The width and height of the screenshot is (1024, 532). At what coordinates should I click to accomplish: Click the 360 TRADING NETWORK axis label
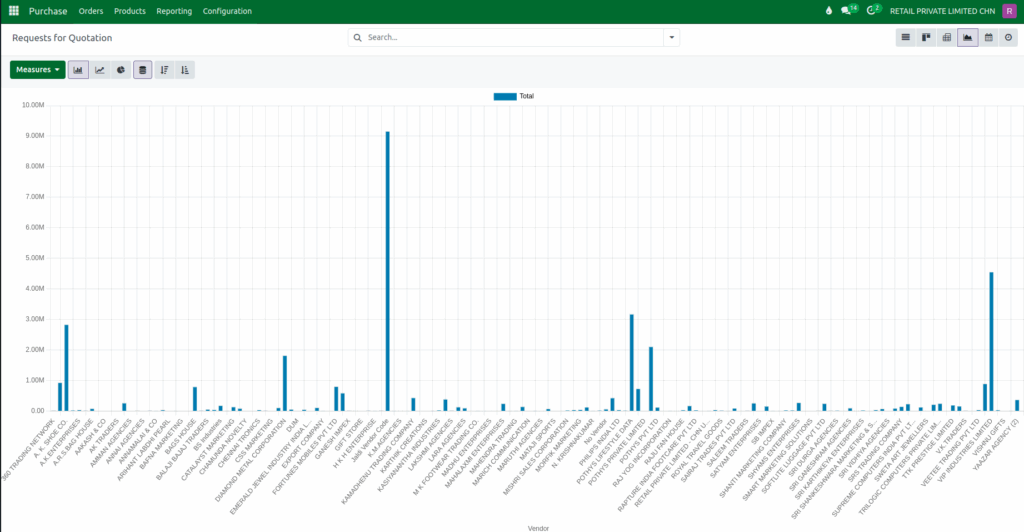pyautogui.click(x=29, y=450)
